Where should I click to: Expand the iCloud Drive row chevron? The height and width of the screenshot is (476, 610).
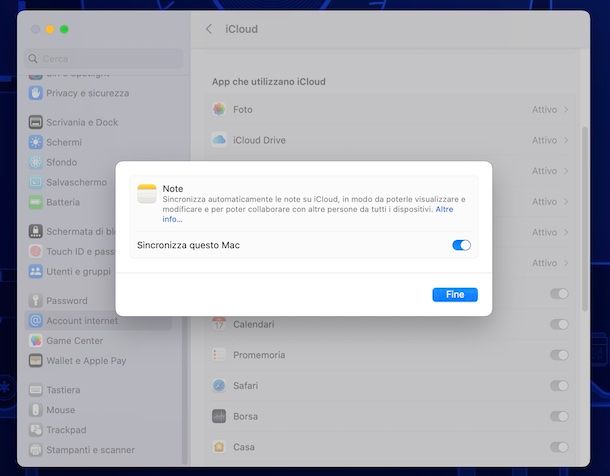point(566,140)
